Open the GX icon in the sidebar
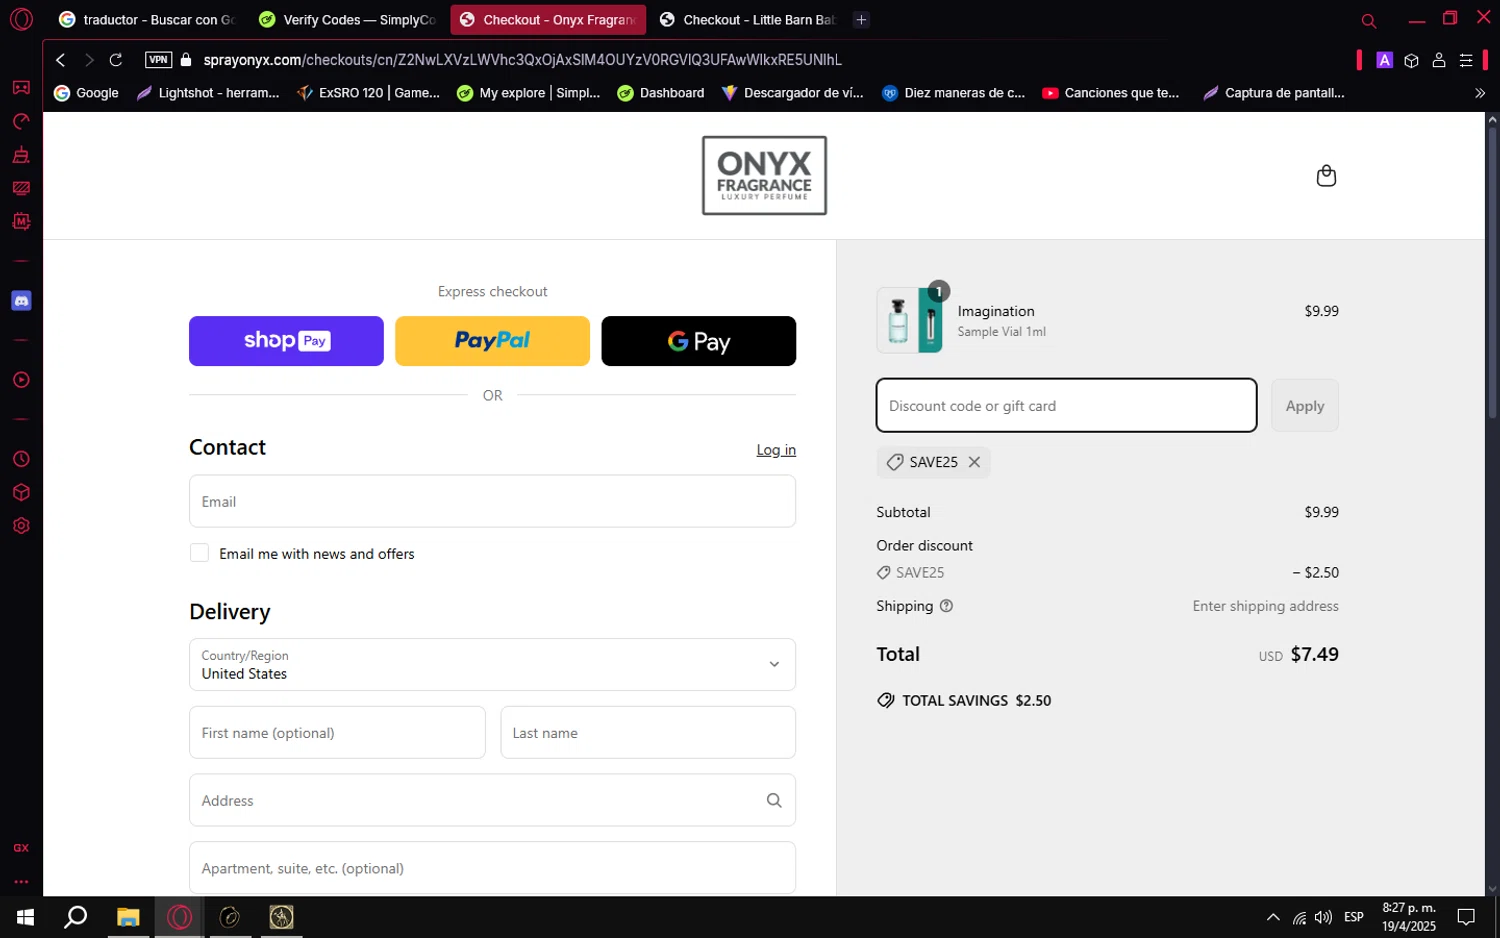This screenshot has width=1500, height=938. pyautogui.click(x=21, y=848)
